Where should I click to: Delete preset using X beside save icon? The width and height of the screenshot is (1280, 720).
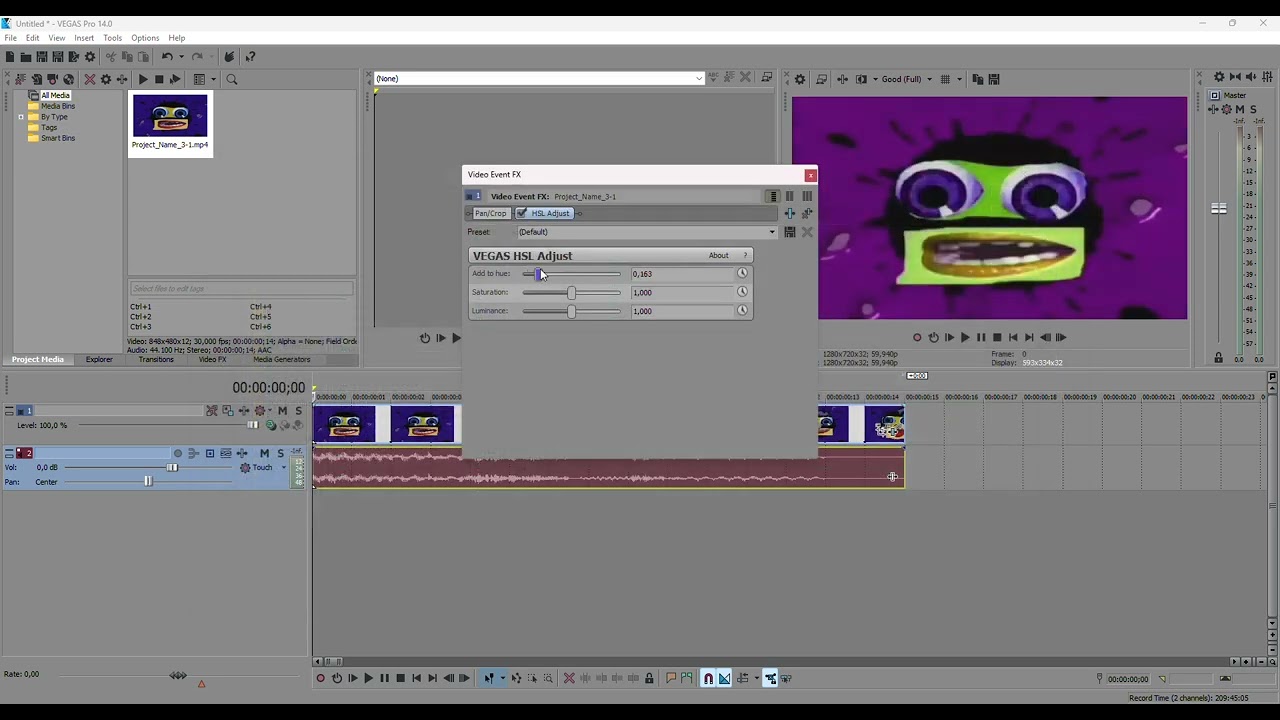(x=807, y=232)
